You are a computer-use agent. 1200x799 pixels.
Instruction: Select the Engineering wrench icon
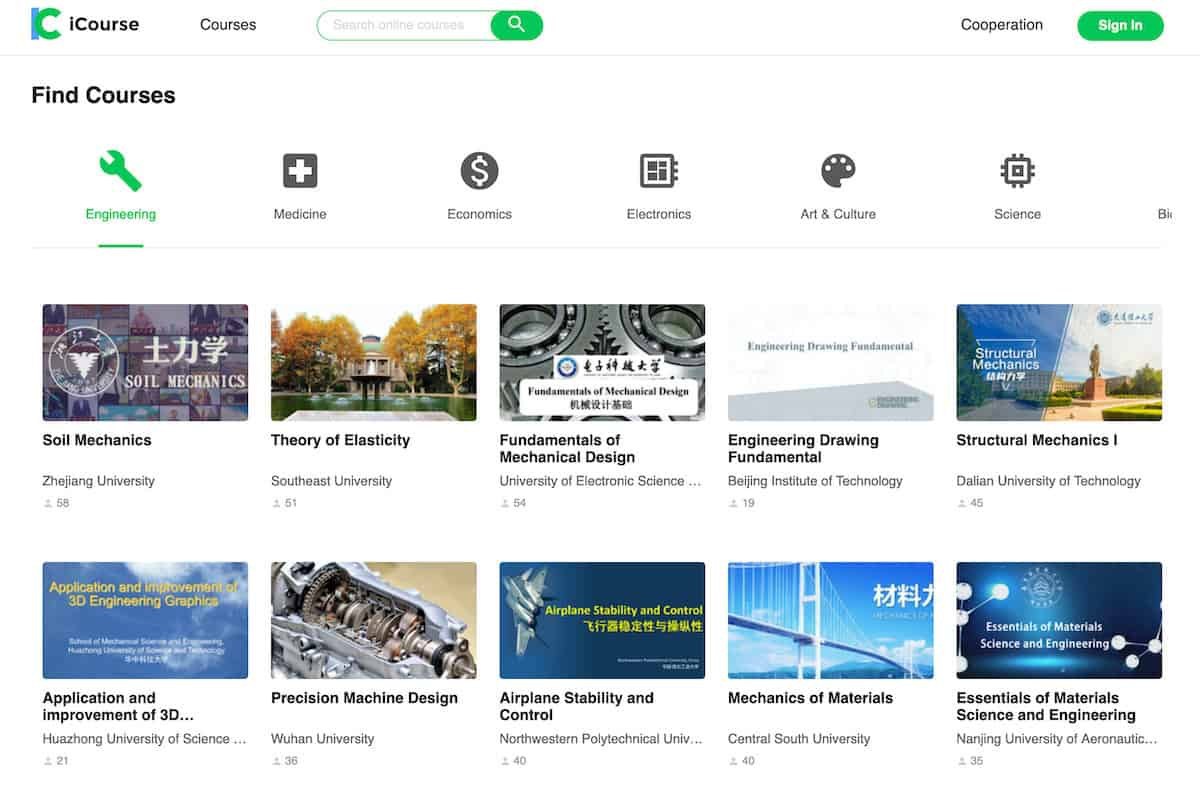120,171
